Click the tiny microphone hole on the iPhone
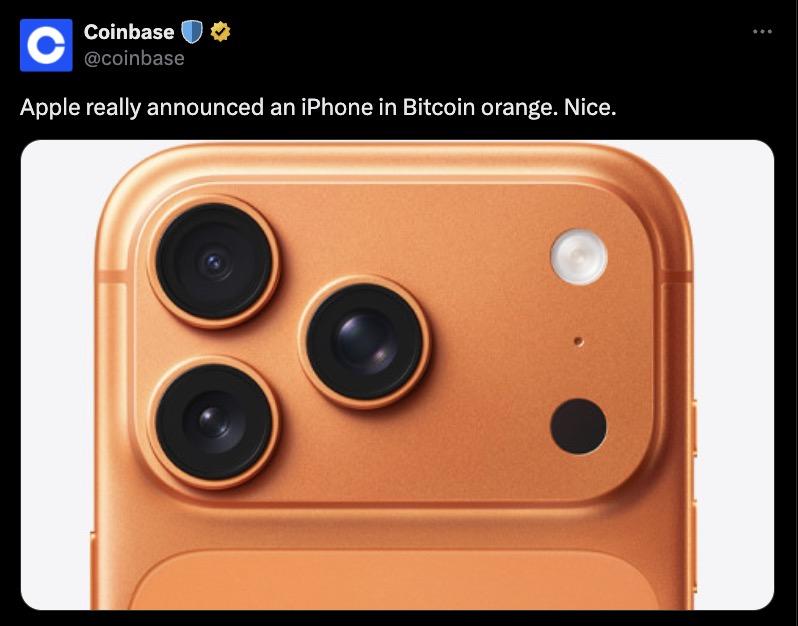Screen dimensions: 798x626 click(579, 342)
